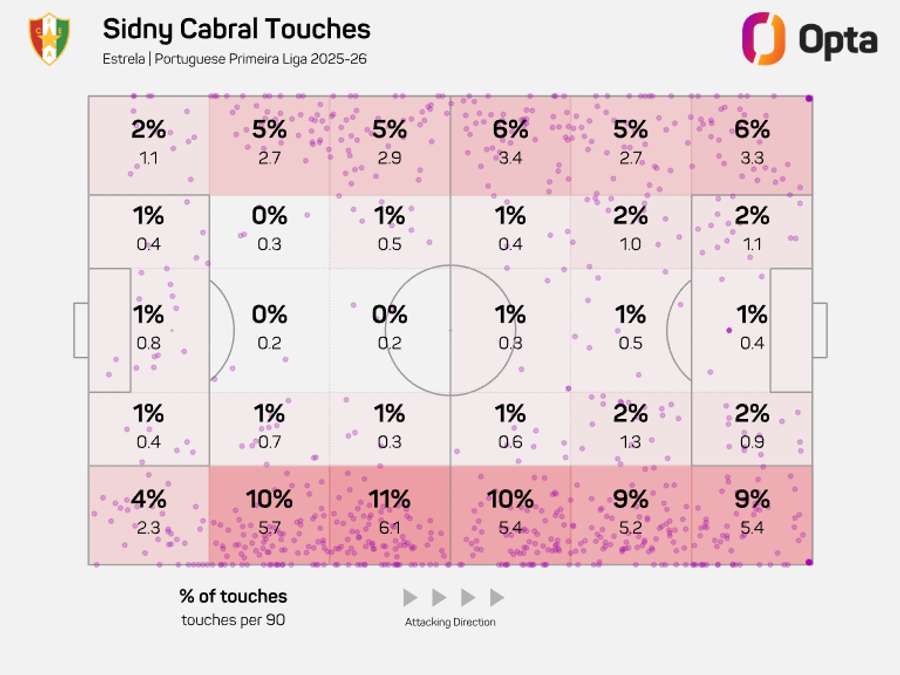Image resolution: width=900 pixels, height=675 pixels.
Task: Select the 9% zone with 5.2 touches
Action: click(x=630, y=513)
